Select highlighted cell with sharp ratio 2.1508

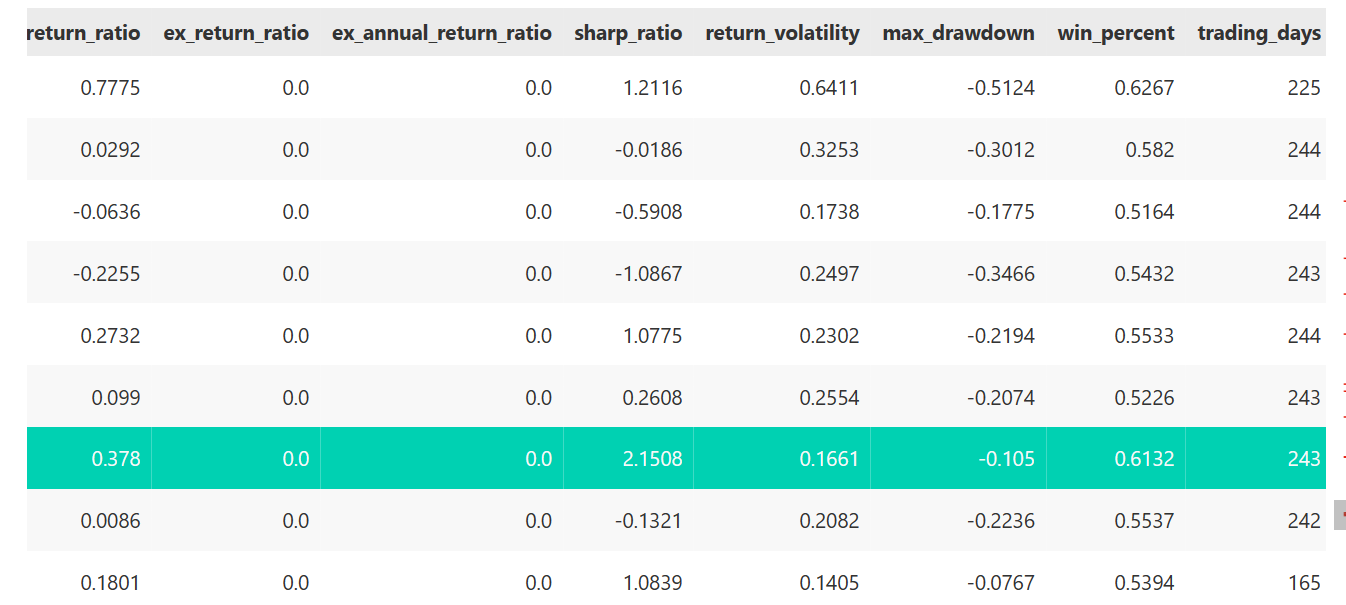650,459
